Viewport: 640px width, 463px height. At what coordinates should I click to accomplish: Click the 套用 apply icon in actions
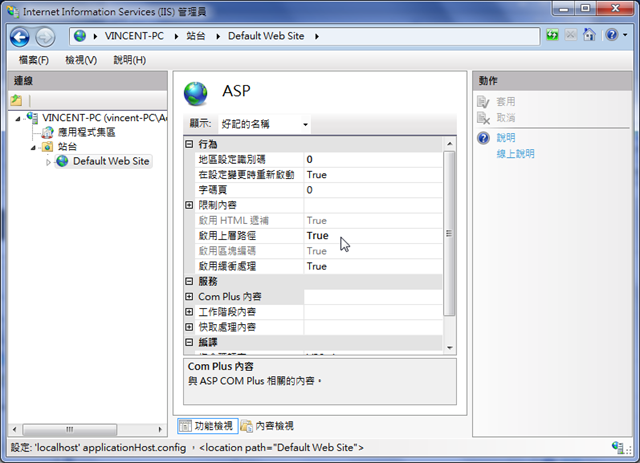pyautogui.click(x=483, y=102)
